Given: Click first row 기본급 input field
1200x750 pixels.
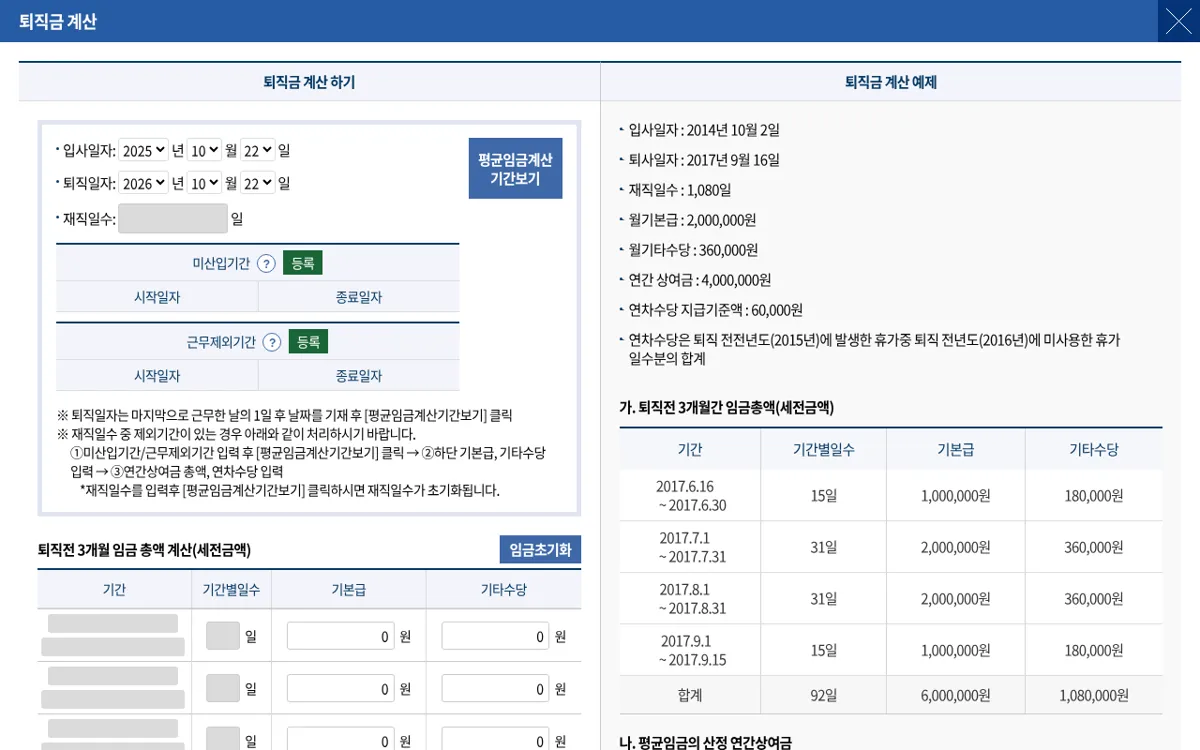Looking at the screenshot, I should [x=341, y=636].
